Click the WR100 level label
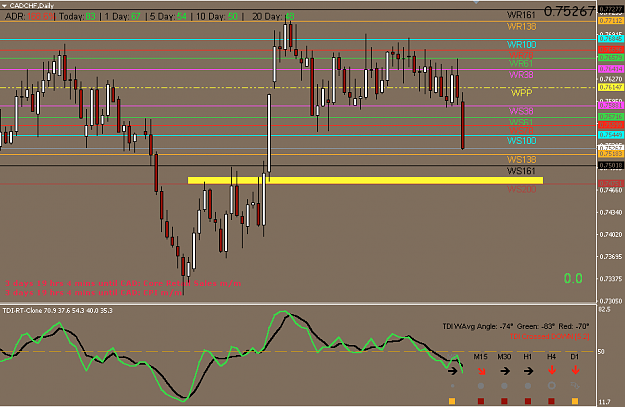This screenshot has width=625, height=407. click(x=521, y=45)
